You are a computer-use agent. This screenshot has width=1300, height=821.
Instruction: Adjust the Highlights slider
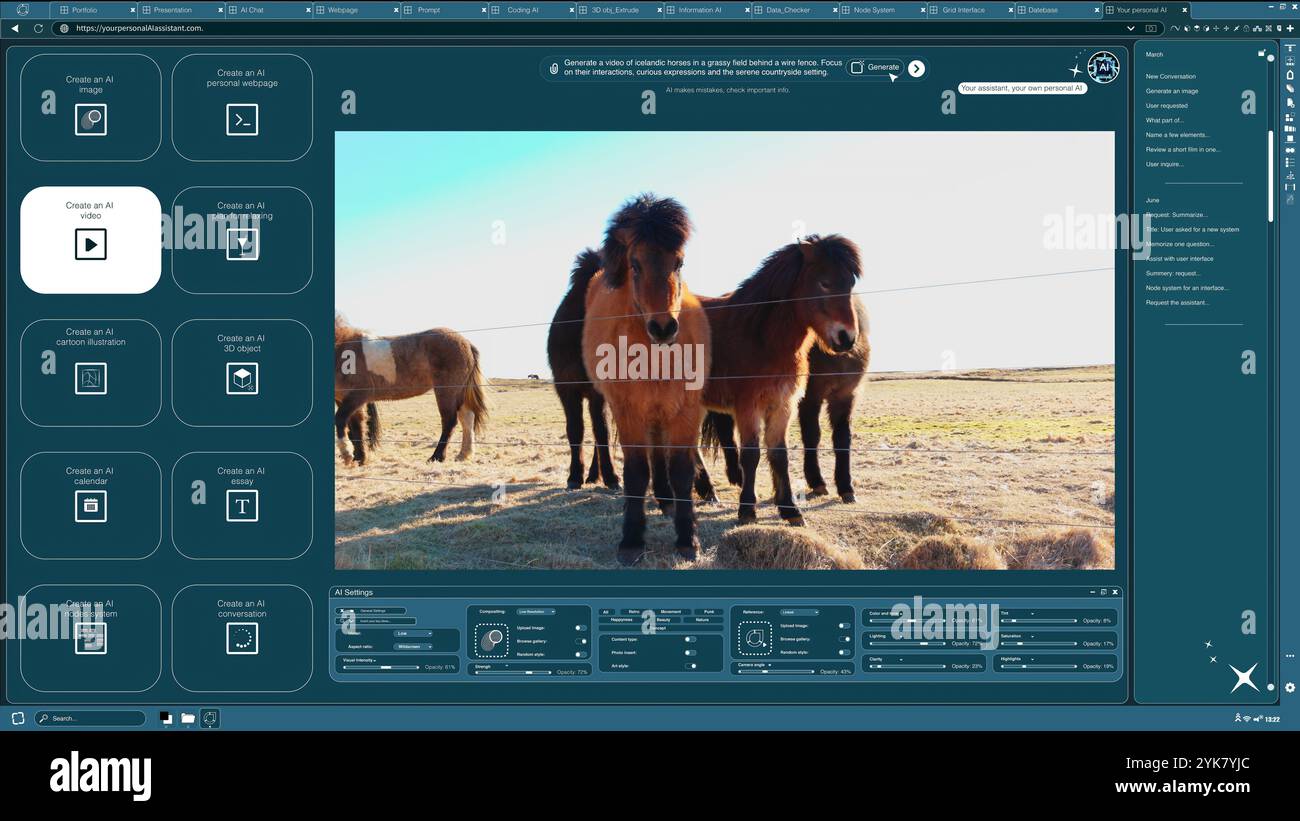(1038, 667)
